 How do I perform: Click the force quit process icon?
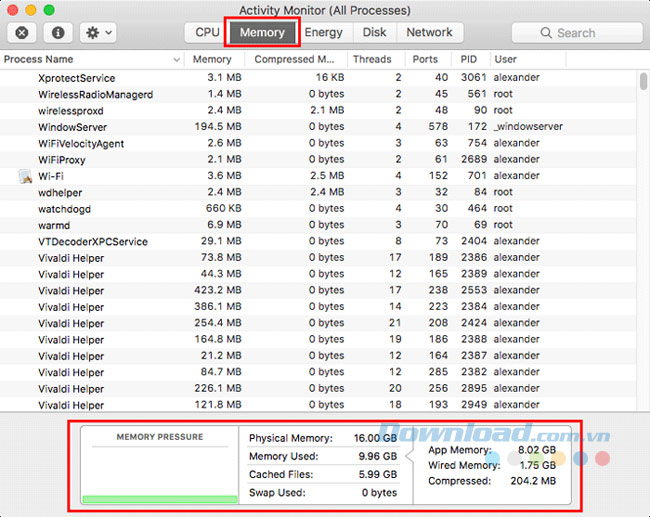(22, 33)
